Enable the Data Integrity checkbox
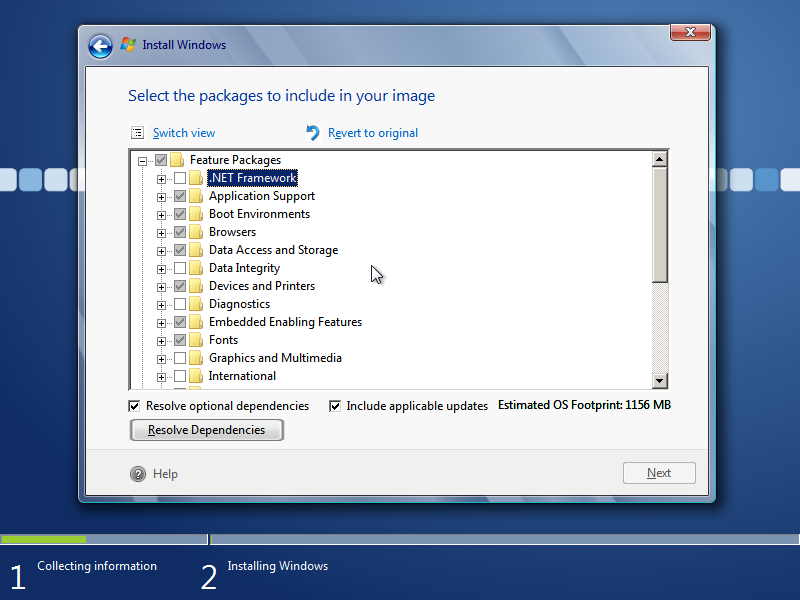 coord(180,268)
